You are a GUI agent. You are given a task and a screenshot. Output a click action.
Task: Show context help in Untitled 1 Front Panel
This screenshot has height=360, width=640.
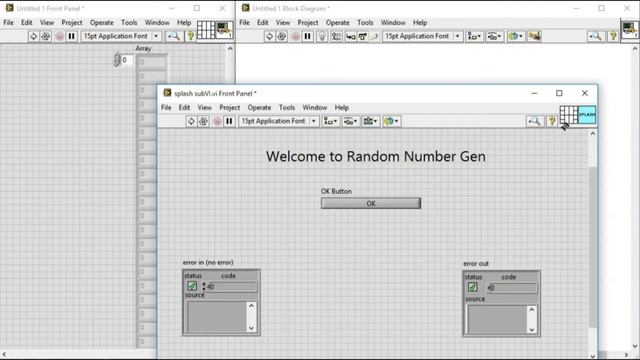pos(191,36)
